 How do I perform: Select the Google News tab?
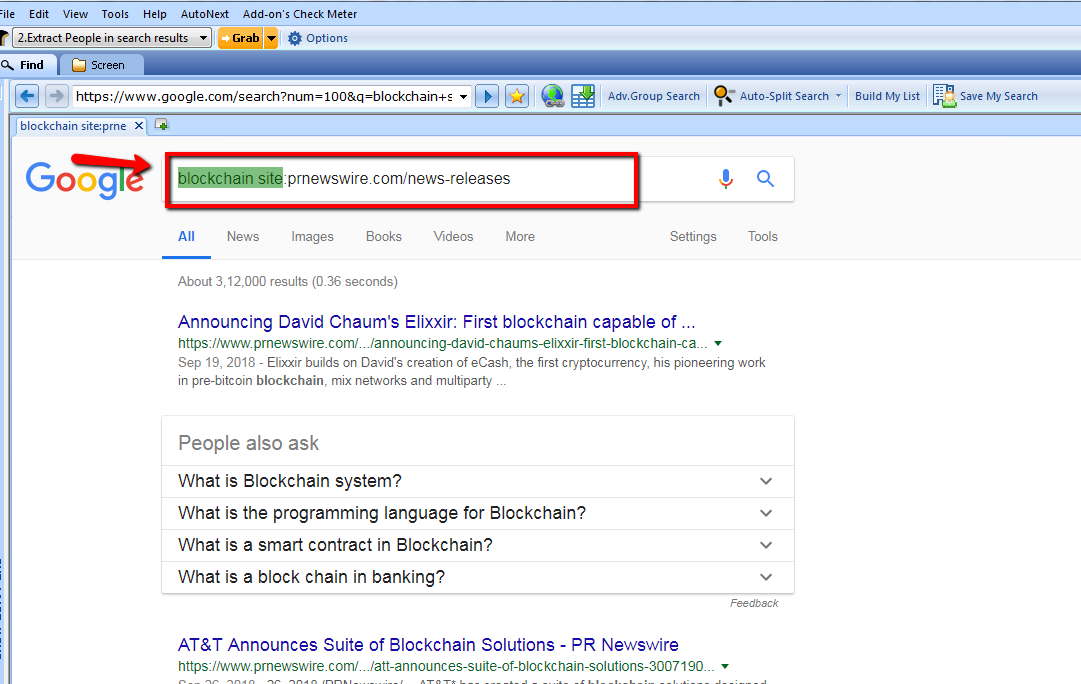(243, 237)
